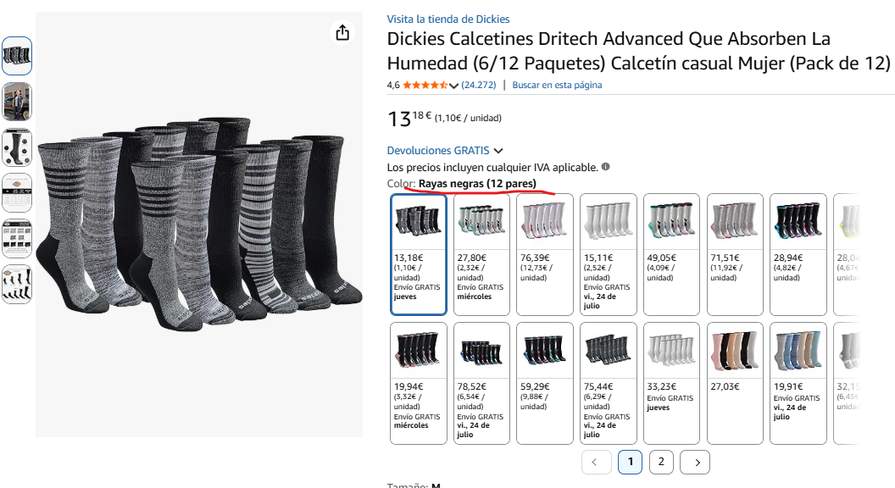Select variants page 1
This screenshot has height=488, width=895.
click(630, 462)
